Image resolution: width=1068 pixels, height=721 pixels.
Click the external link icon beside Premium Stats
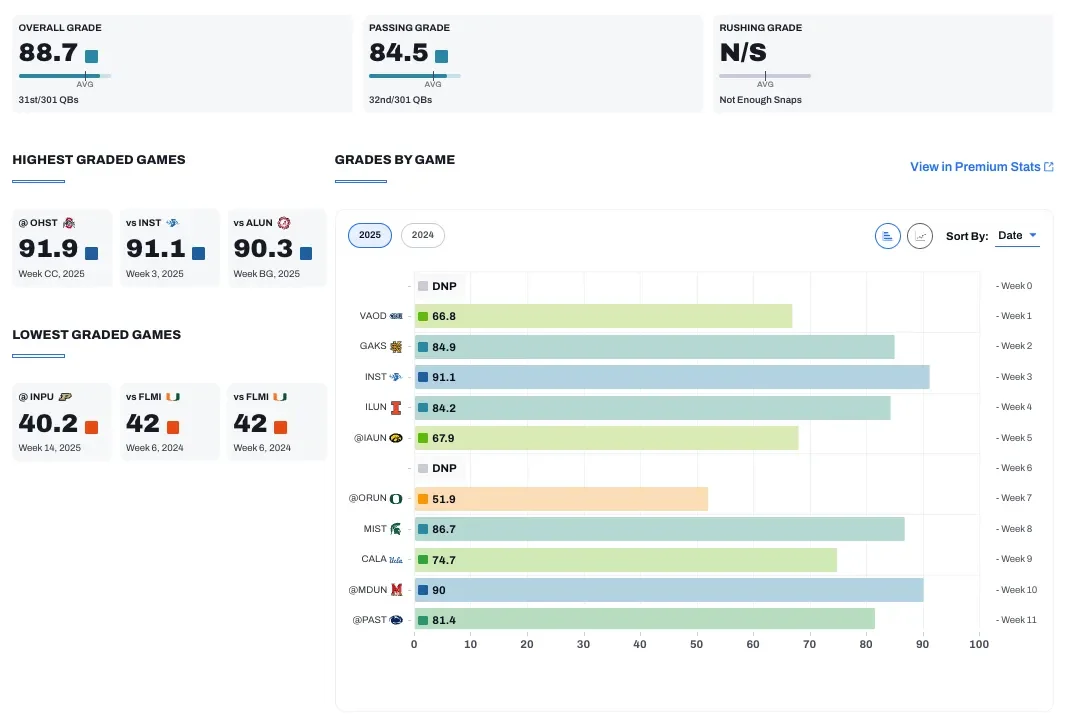pos(1048,167)
